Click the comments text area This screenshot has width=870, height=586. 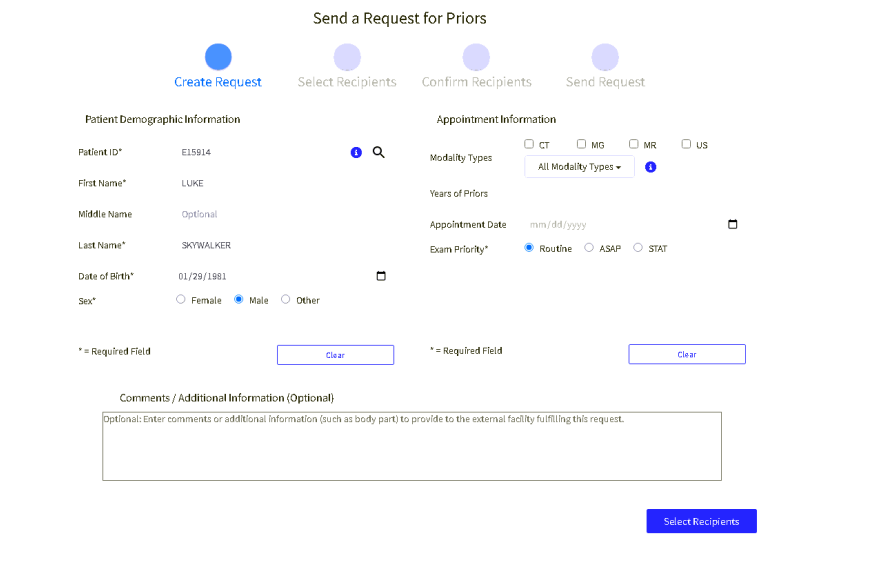tap(412, 446)
